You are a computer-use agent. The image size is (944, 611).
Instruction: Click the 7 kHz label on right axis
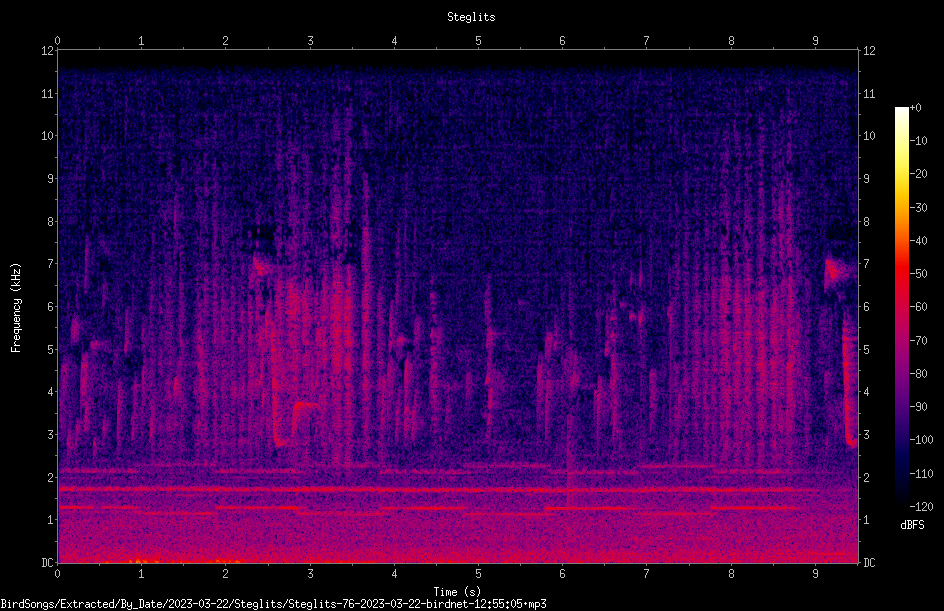click(x=866, y=264)
